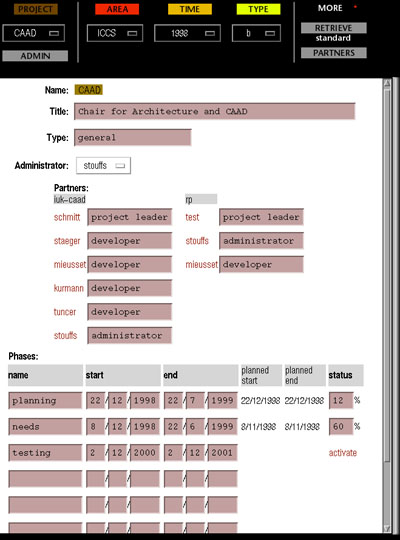Click the scrollbar up arrow
The height and width of the screenshot is (540, 400).
pos(387,84)
